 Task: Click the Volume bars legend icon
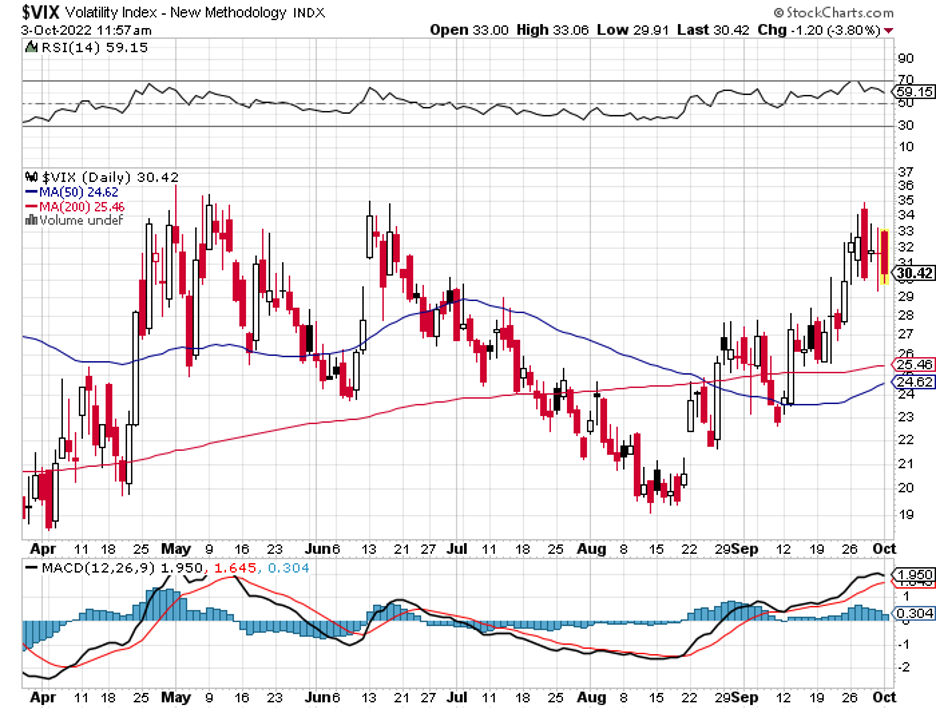pos(31,220)
